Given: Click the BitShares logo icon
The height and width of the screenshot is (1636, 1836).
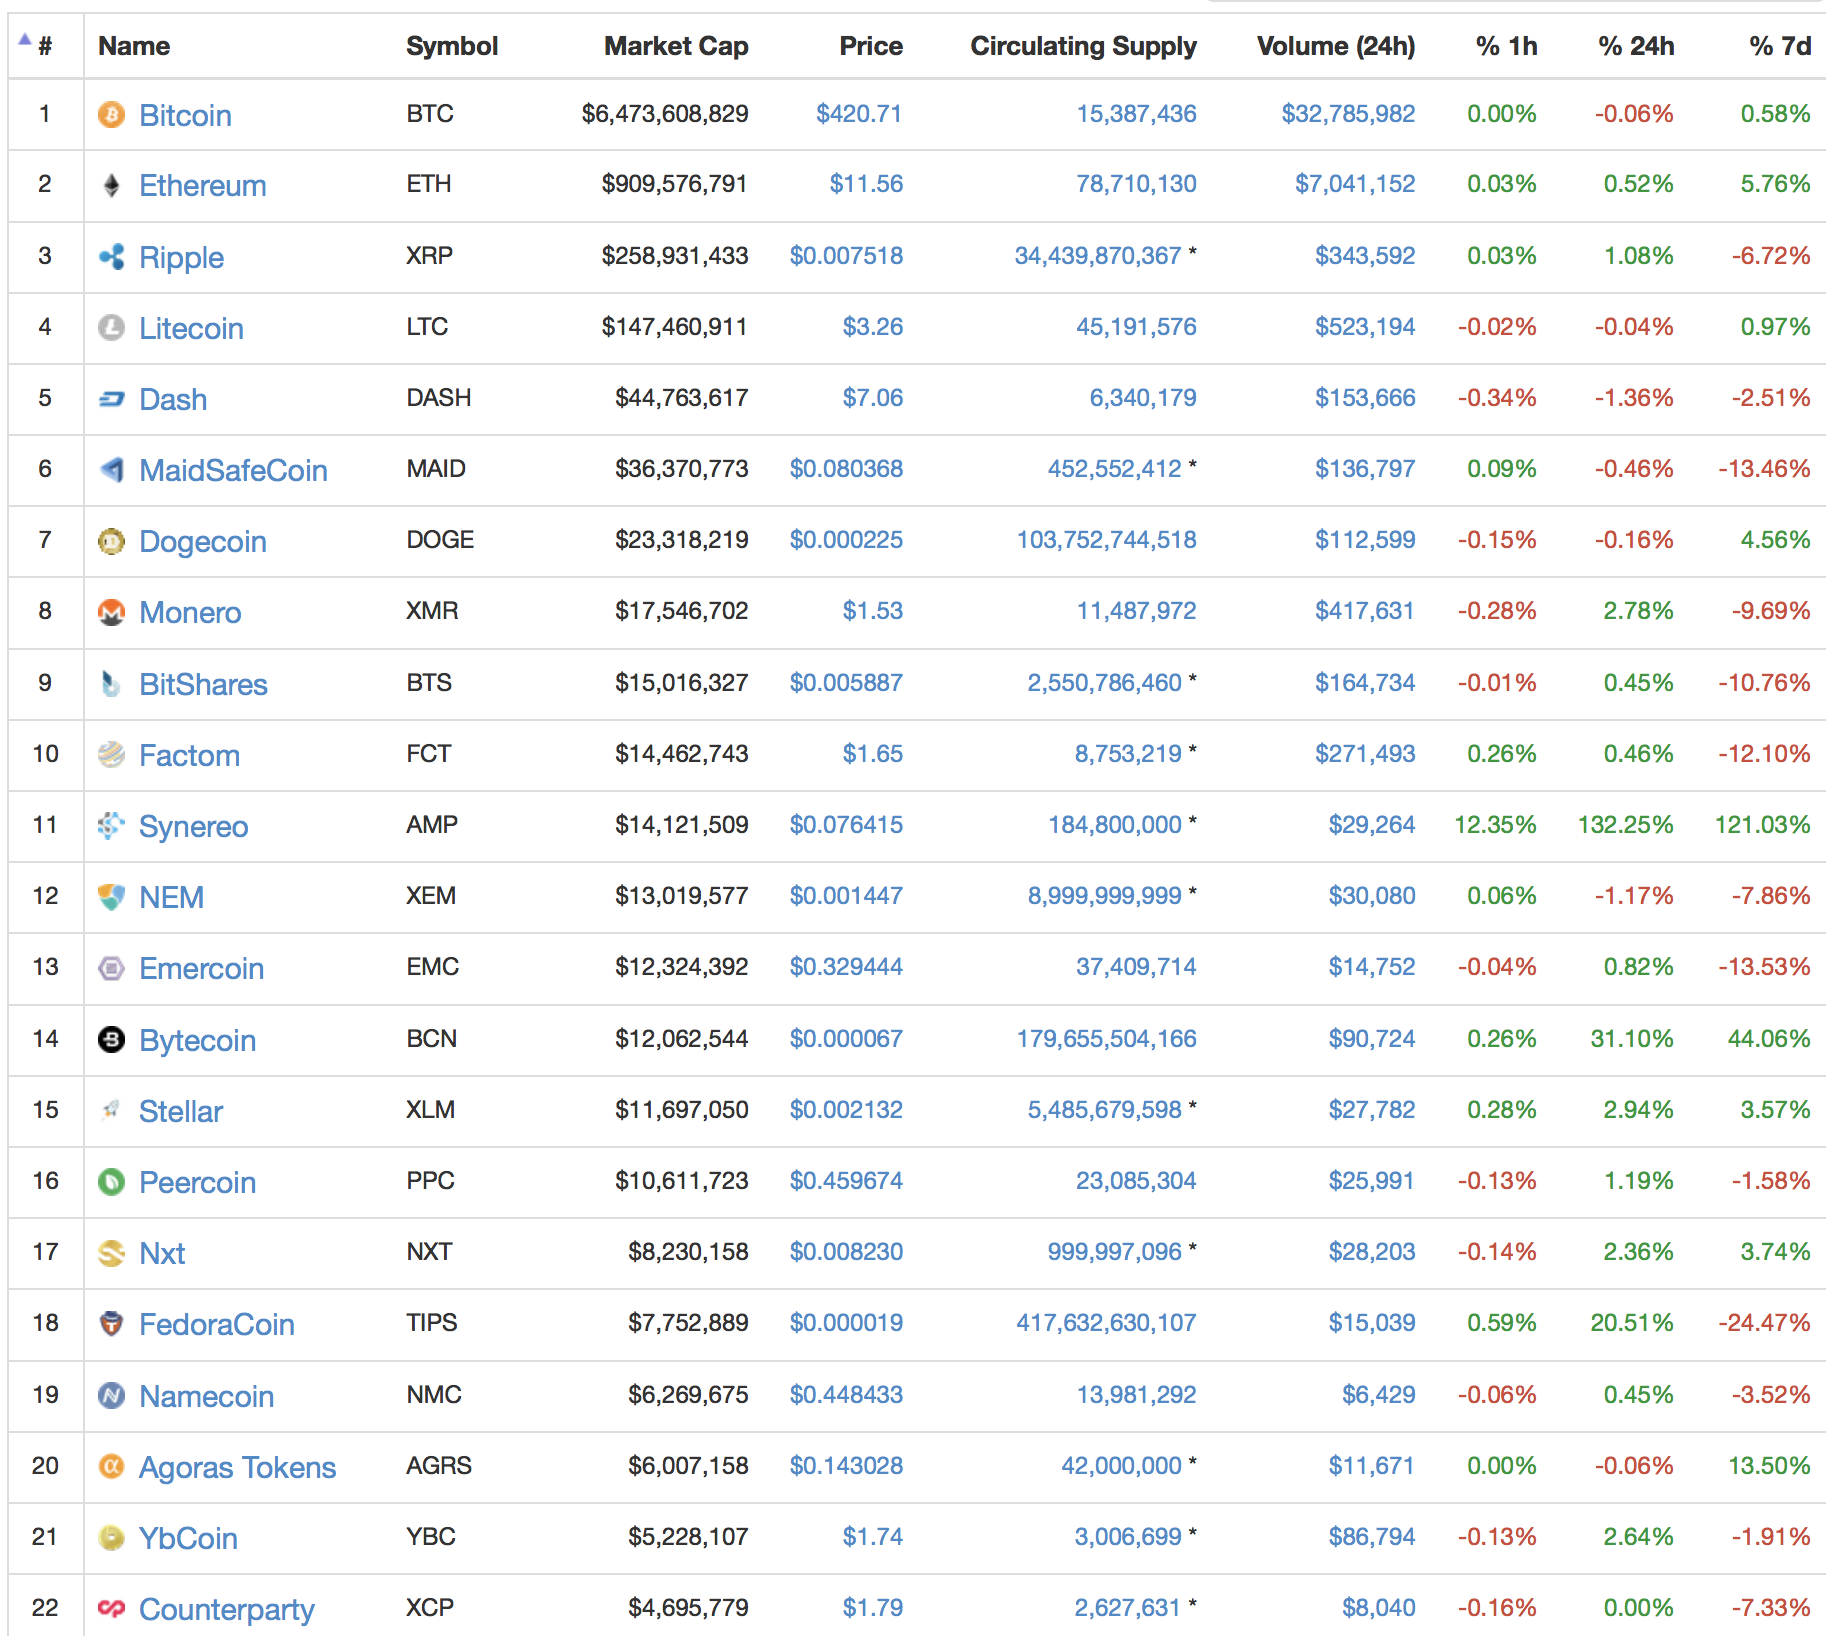Looking at the screenshot, I should 111,684.
